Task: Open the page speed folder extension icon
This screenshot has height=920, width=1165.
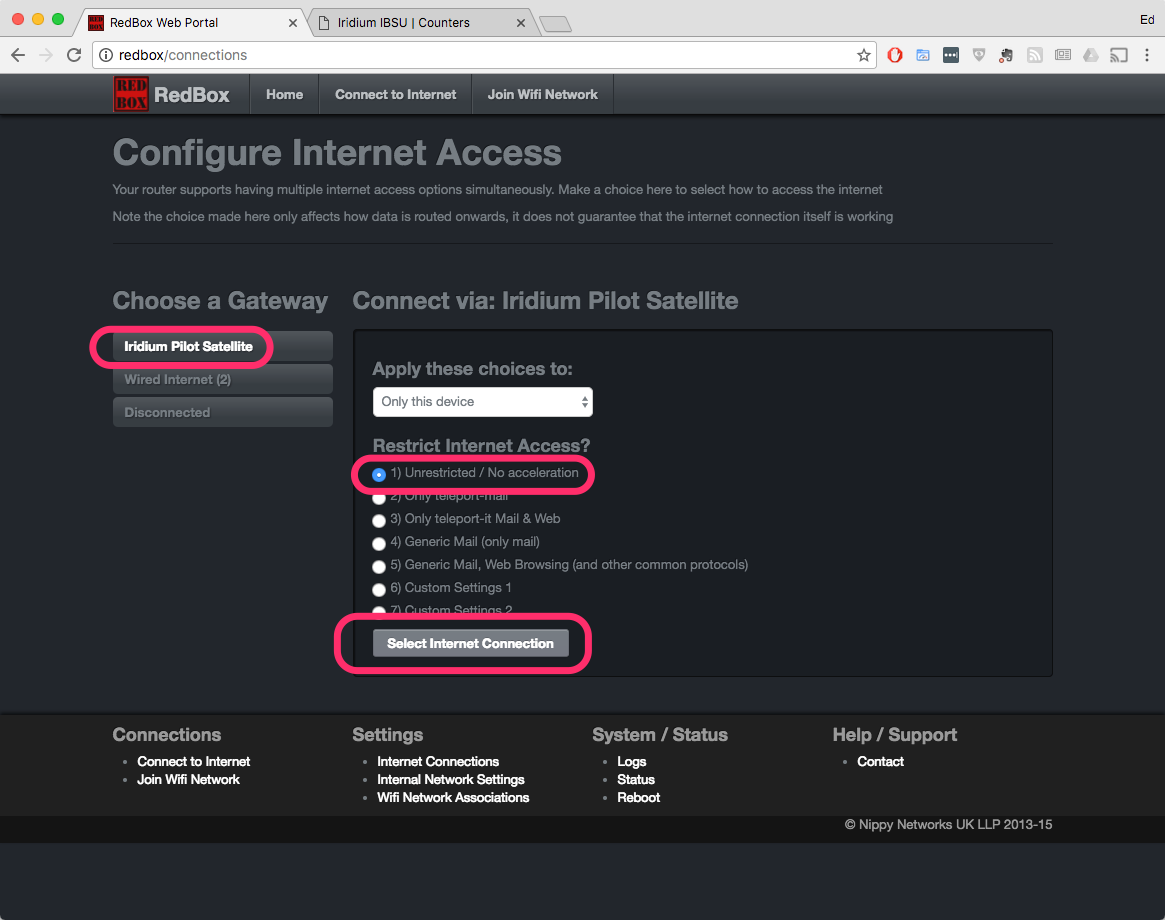Action: pyautogui.click(x=923, y=55)
